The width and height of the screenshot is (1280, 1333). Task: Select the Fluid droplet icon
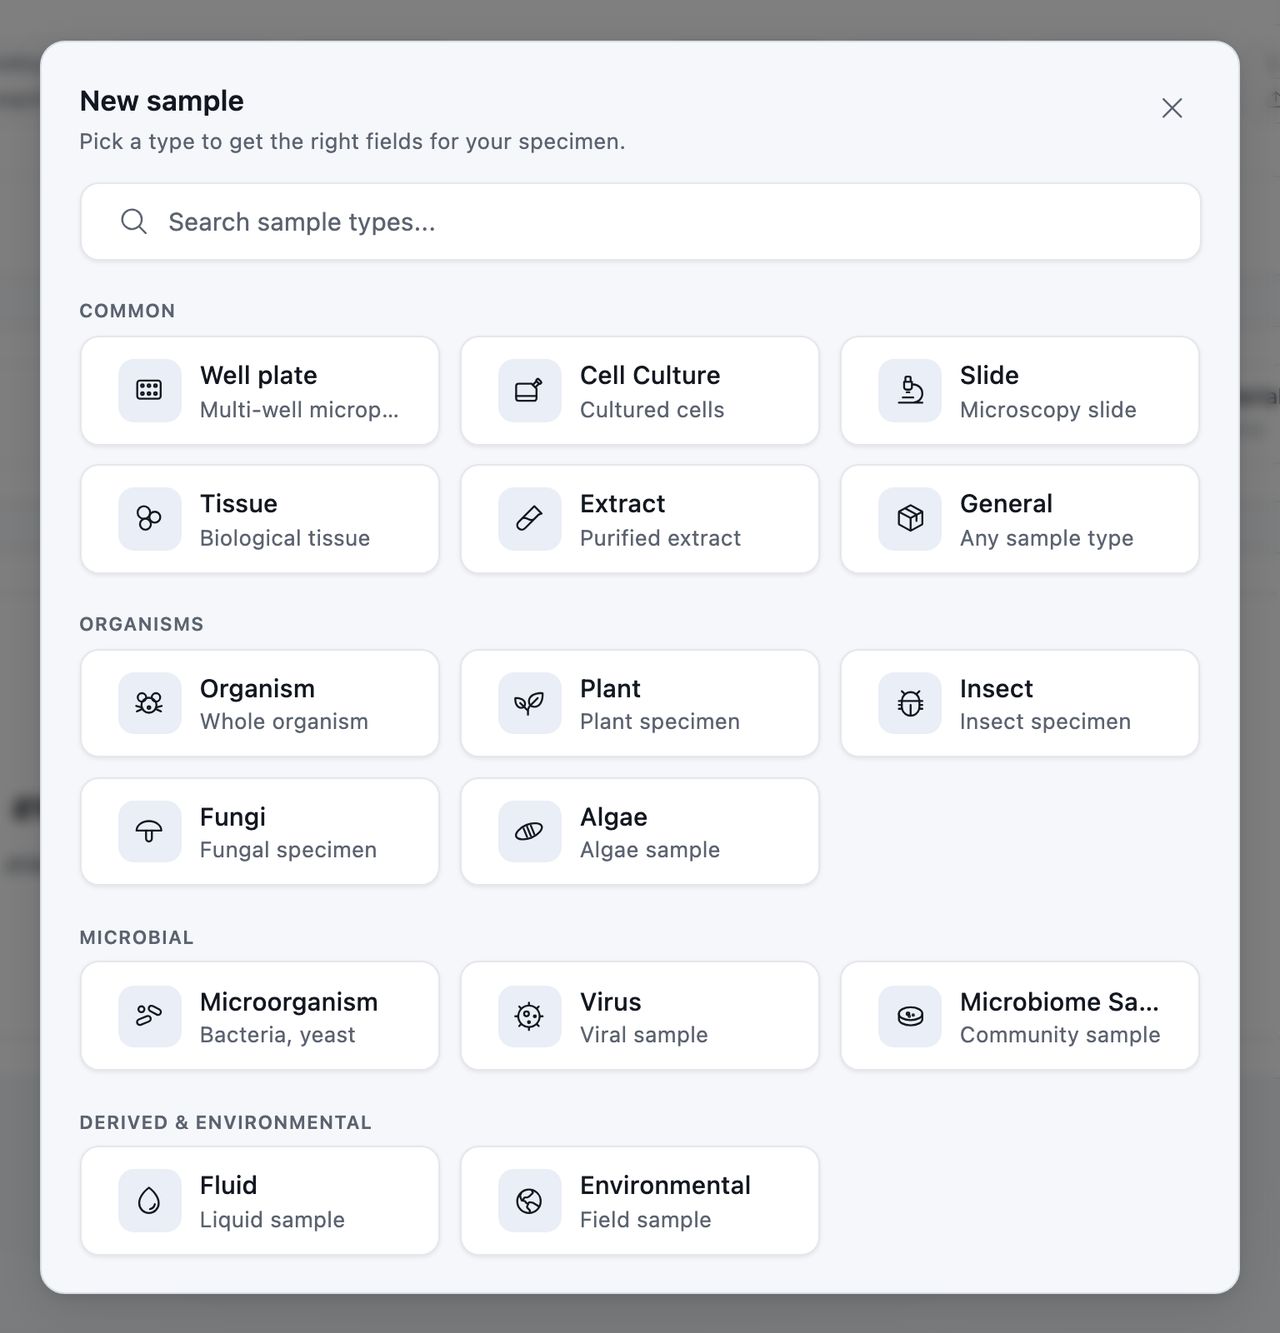pyautogui.click(x=149, y=1201)
